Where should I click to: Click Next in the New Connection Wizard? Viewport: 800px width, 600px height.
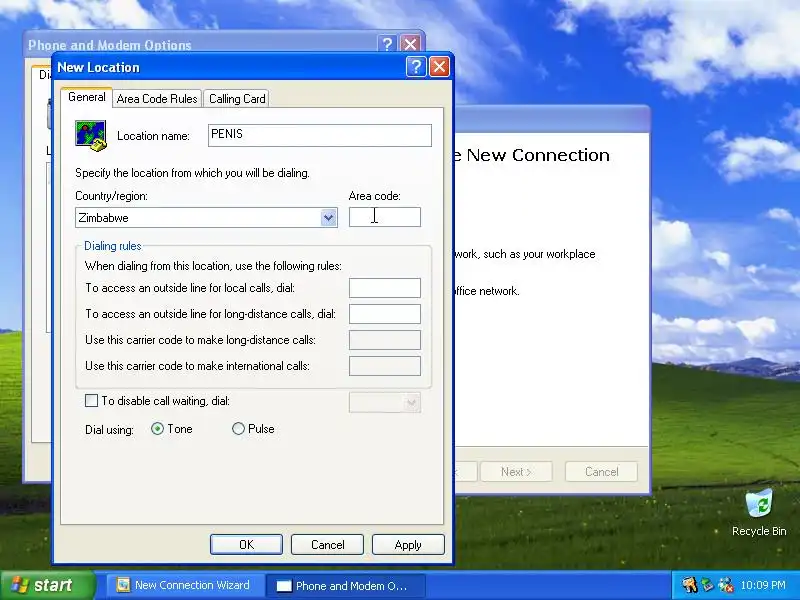point(516,471)
